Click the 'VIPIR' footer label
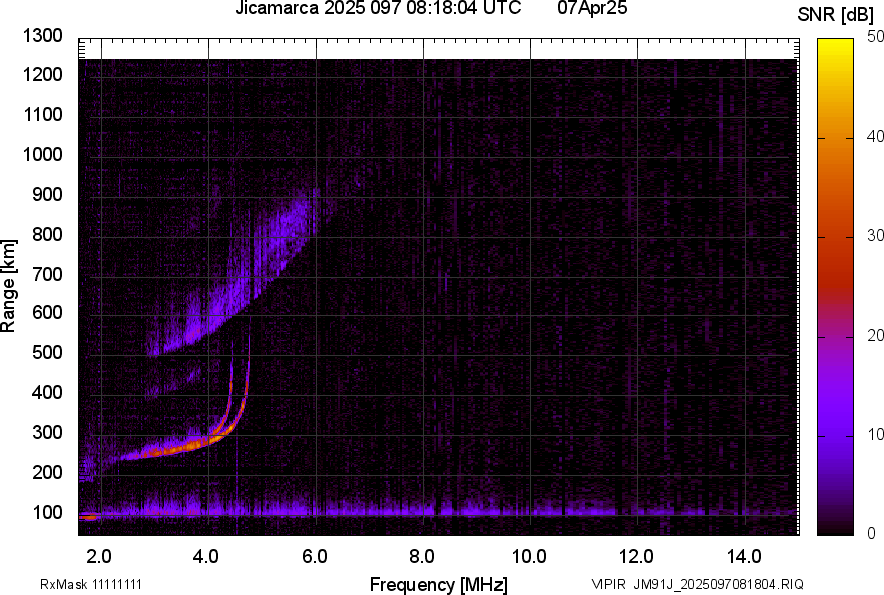This screenshot has height=595, width=884. tap(609, 584)
